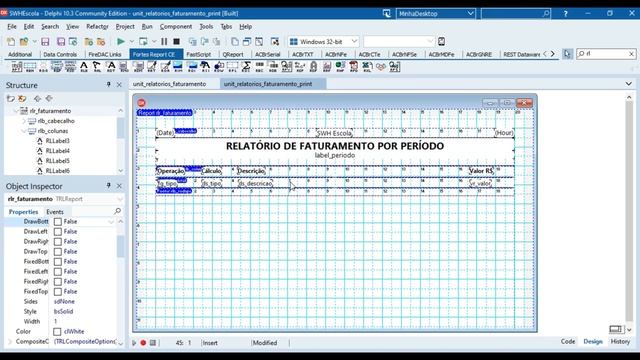Toggle the DrawRight checkbox

(x=58, y=242)
